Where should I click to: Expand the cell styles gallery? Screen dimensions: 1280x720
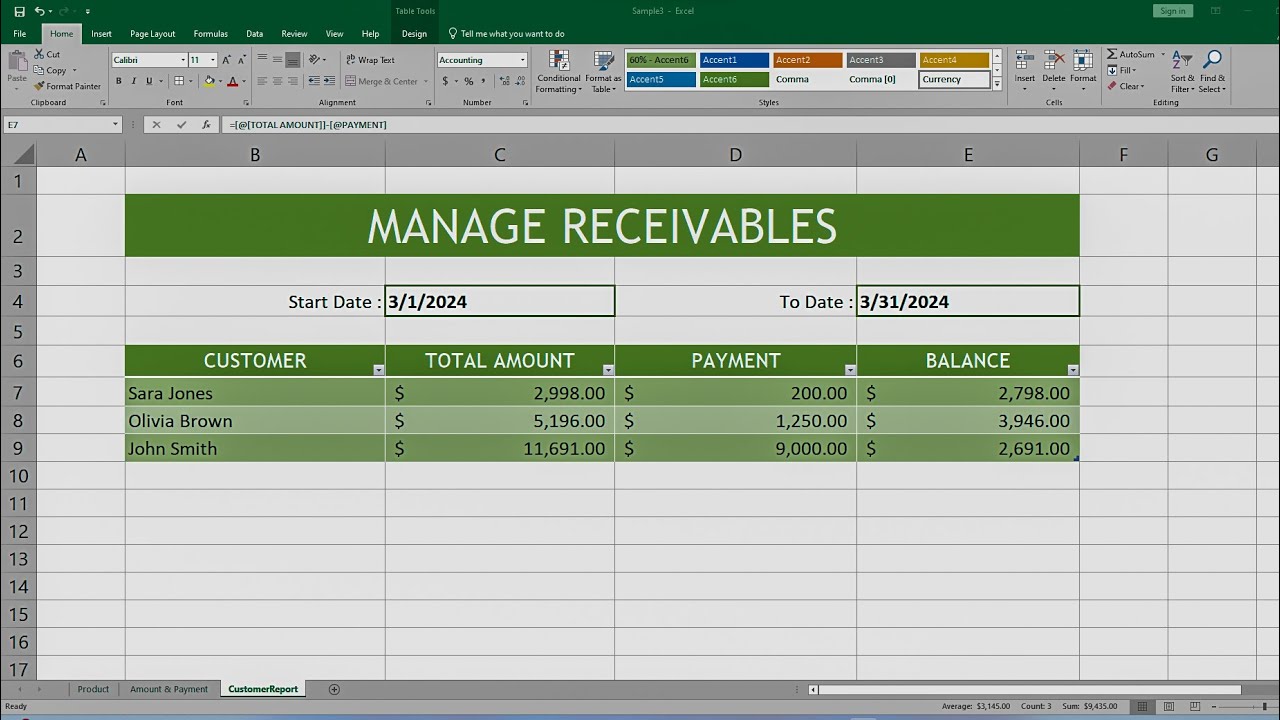(997, 85)
